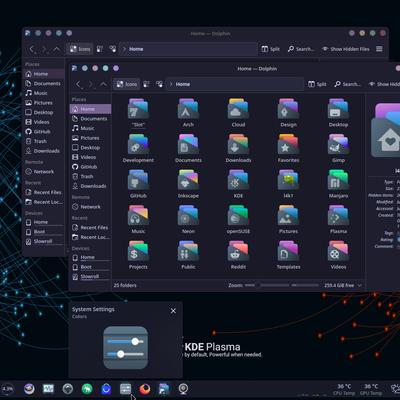
Task: Select Icons view mode in front Dolphin window
Action: click(126, 84)
